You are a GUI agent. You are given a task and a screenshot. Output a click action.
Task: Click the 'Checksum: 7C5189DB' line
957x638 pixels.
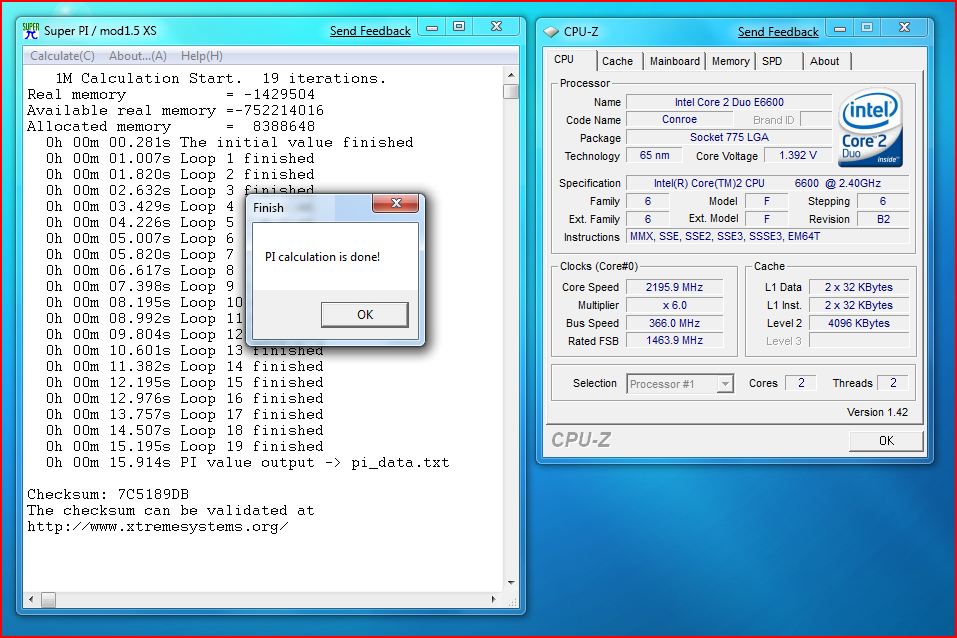pyautogui.click(x=108, y=494)
